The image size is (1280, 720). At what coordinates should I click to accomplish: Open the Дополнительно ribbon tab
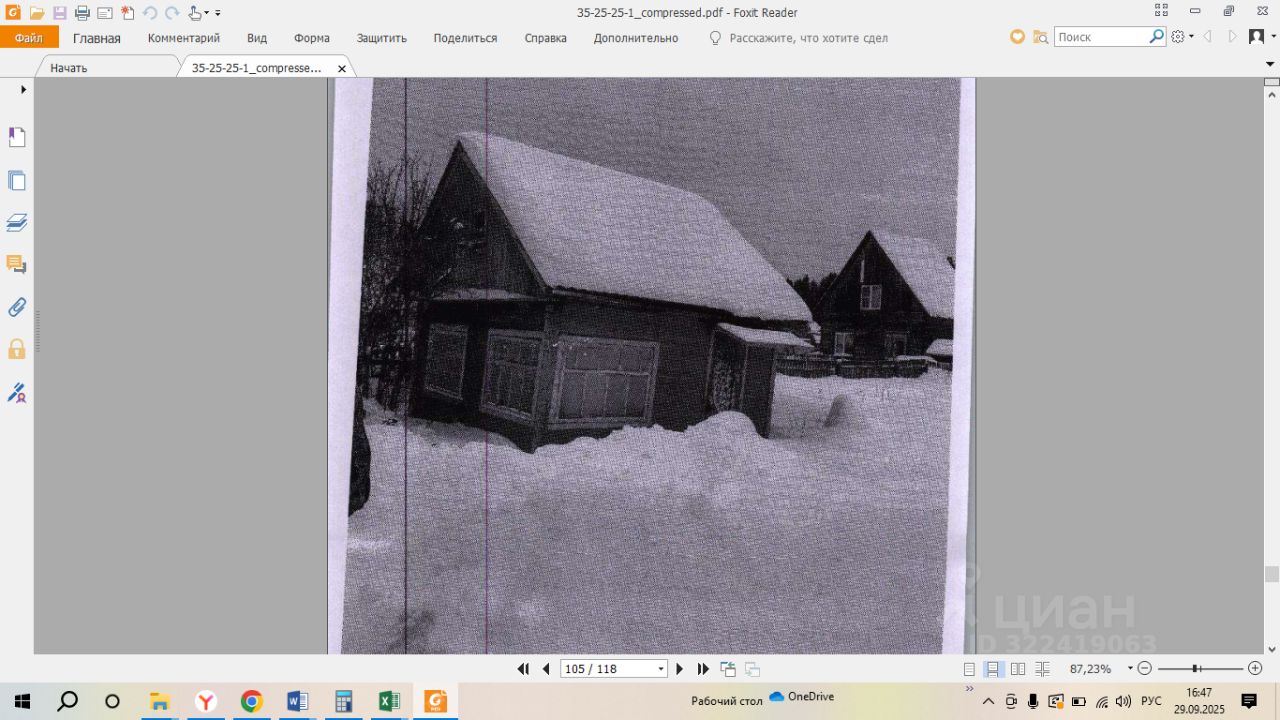(x=636, y=38)
